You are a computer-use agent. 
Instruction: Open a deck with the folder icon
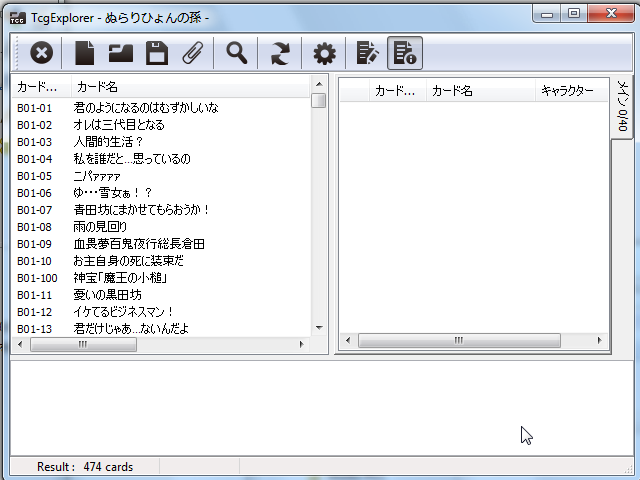121,53
